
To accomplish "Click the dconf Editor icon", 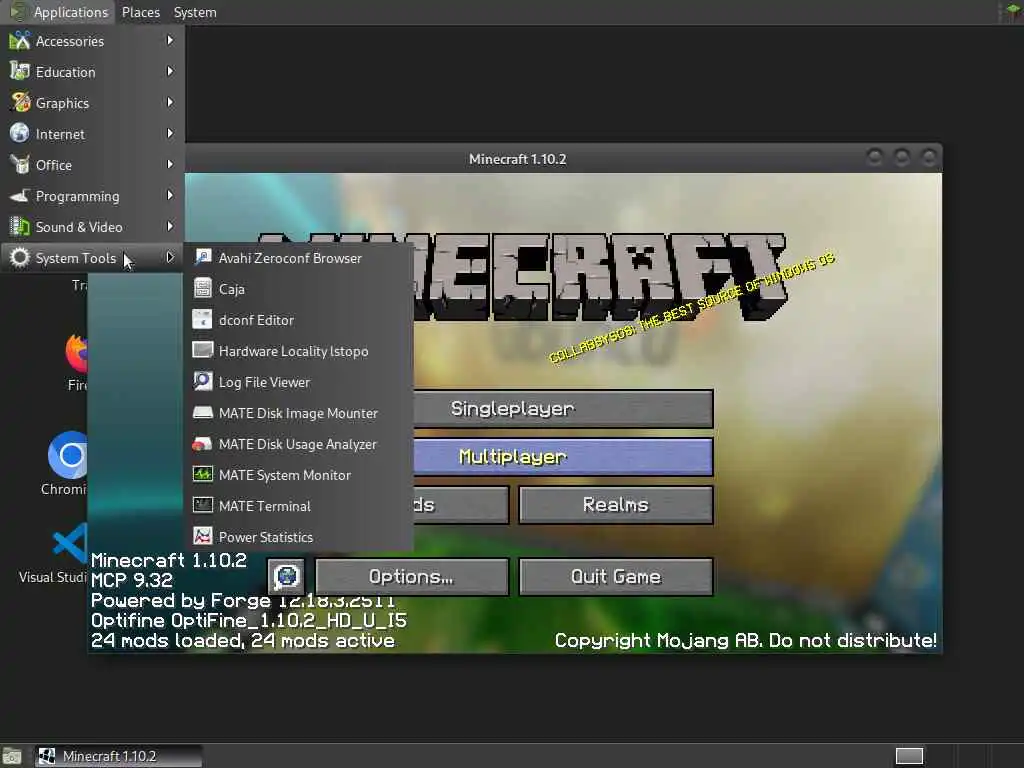I will point(203,319).
